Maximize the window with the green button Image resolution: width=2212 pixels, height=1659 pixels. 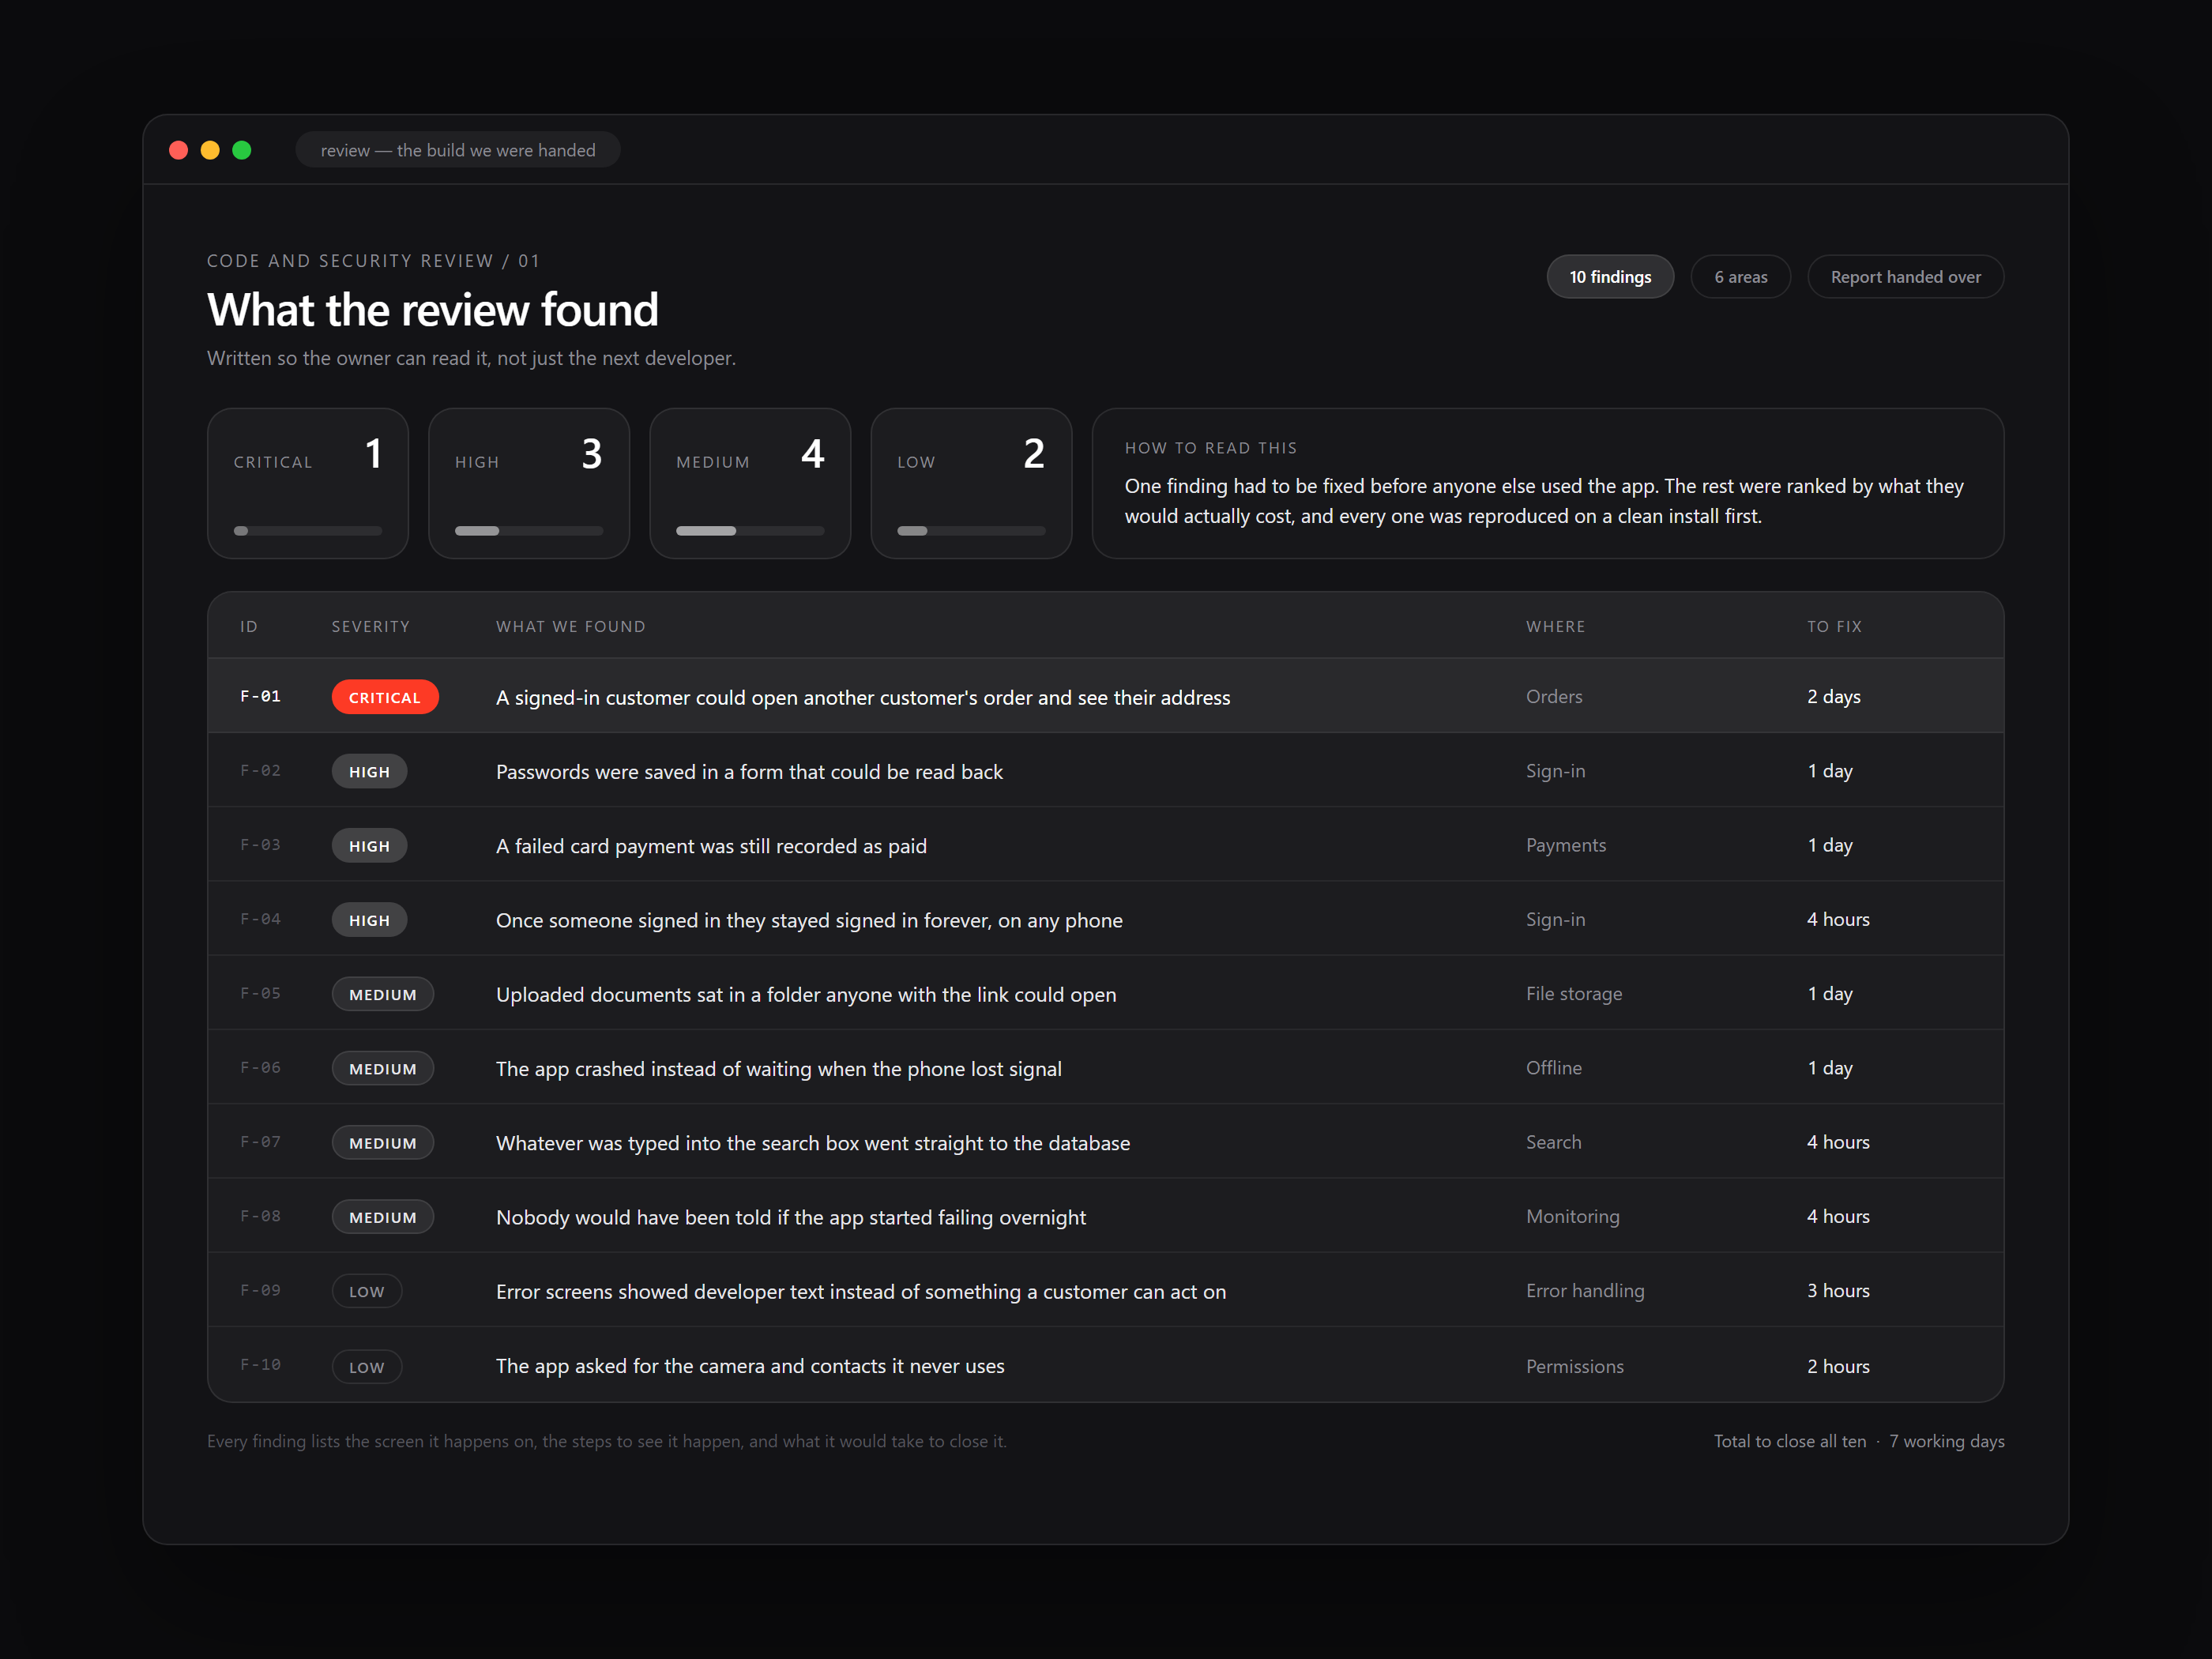(x=242, y=150)
